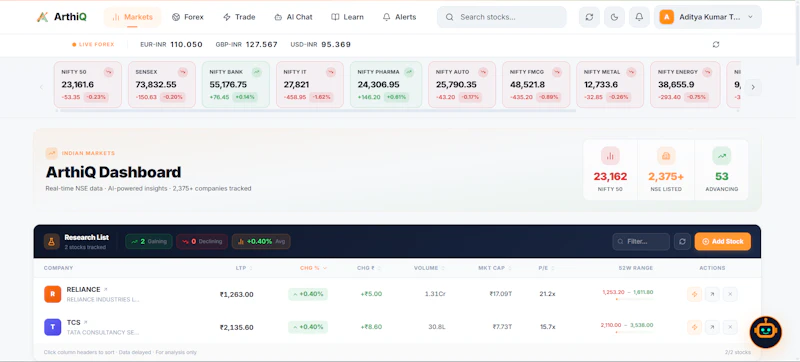Click the USD-INR 95.369 rate

[x=320, y=44]
